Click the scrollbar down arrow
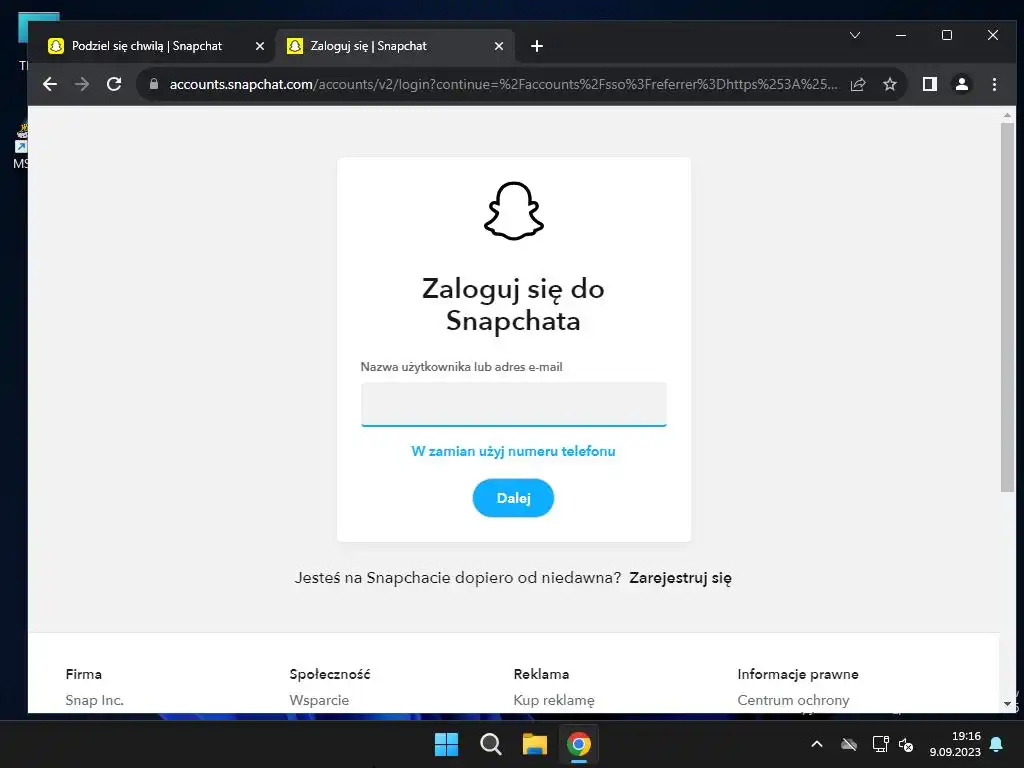Image resolution: width=1024 pixels, height=768 pixels. (x=1007, y=705)
